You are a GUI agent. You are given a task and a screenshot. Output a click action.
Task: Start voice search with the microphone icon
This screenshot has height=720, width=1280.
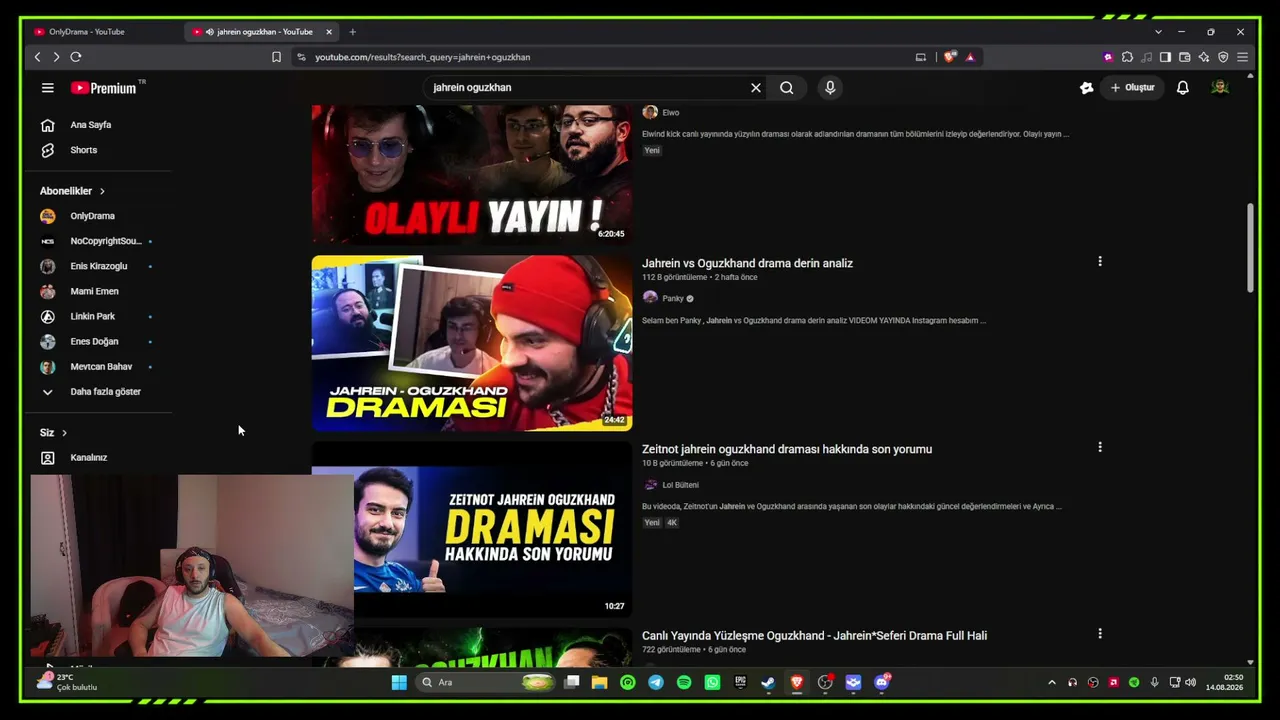click(830, 88)
